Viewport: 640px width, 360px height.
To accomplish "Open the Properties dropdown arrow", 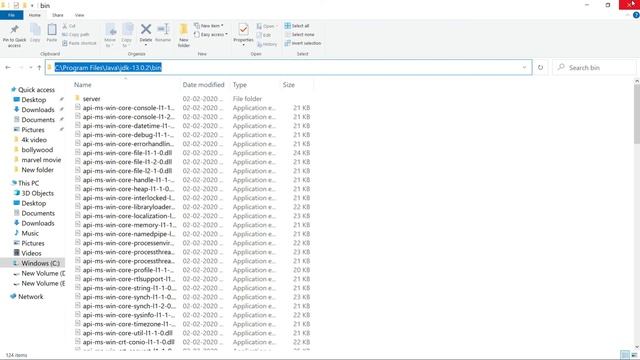I will click(243, 44).
